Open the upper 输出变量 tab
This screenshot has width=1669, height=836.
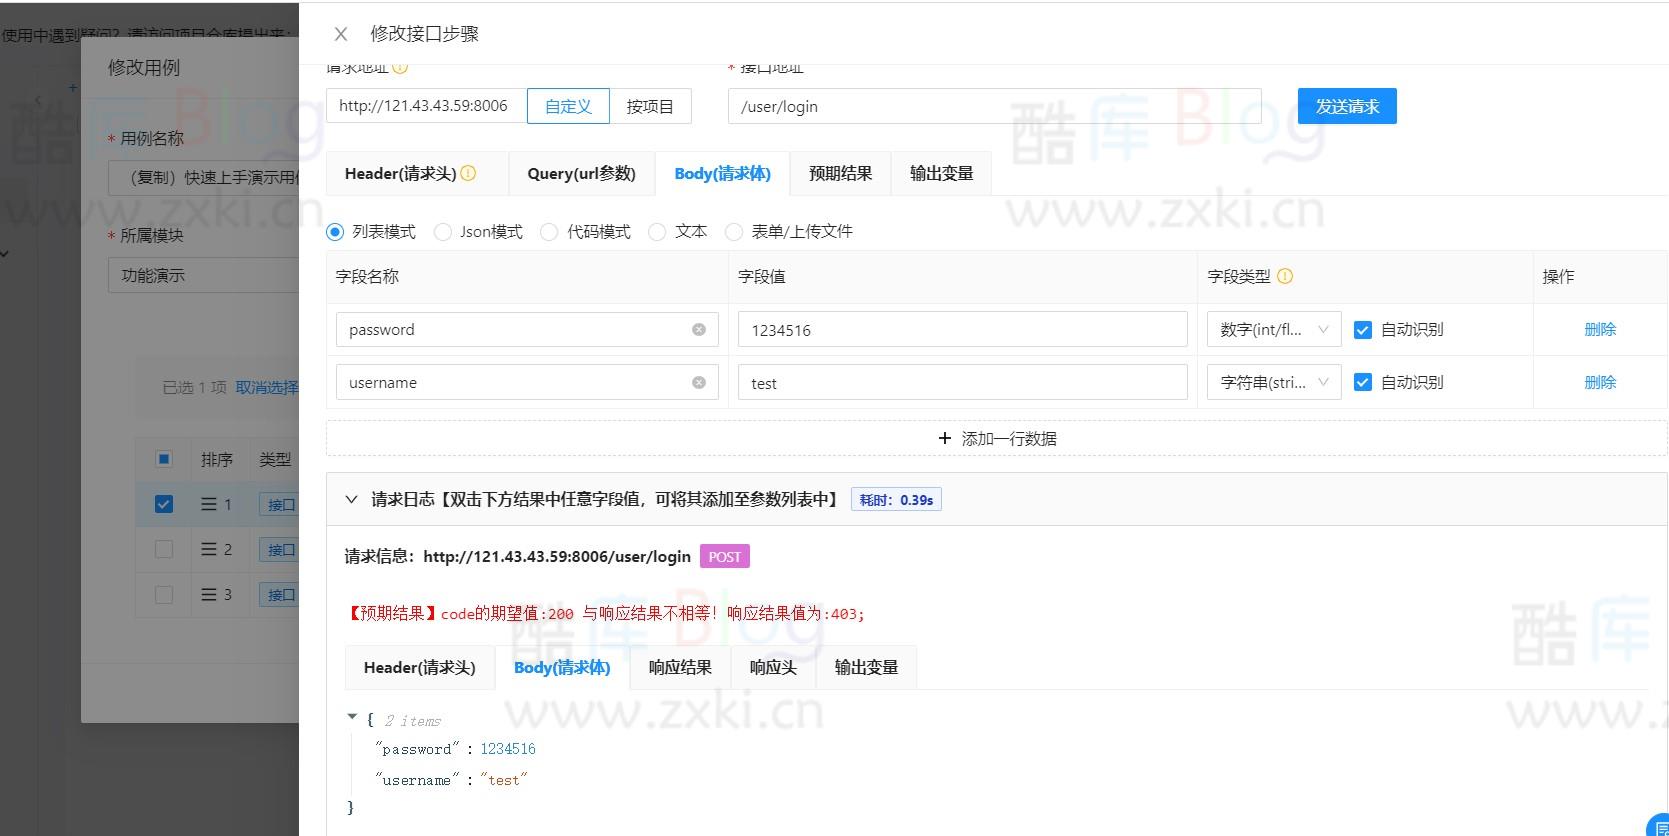pos(941,173)
